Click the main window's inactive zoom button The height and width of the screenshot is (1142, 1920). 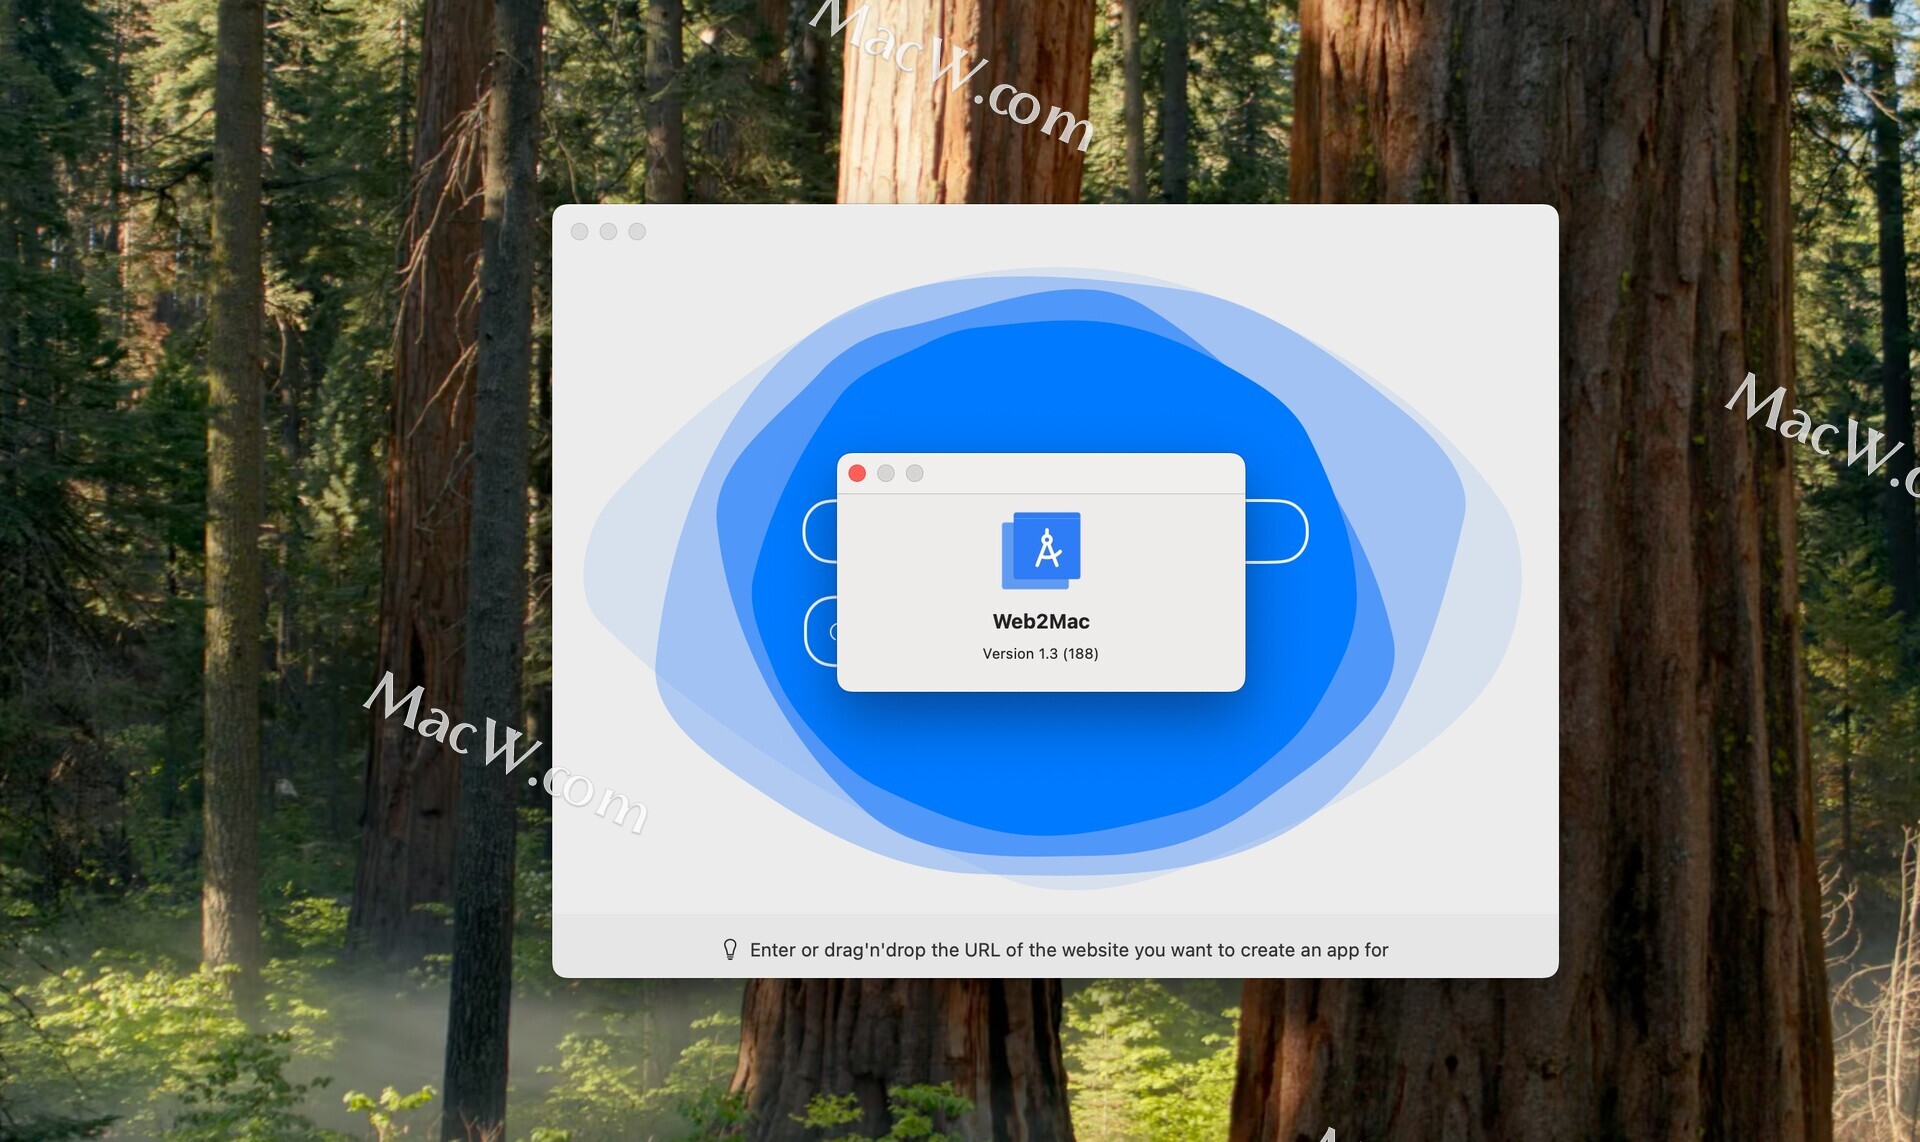(637, 232)
